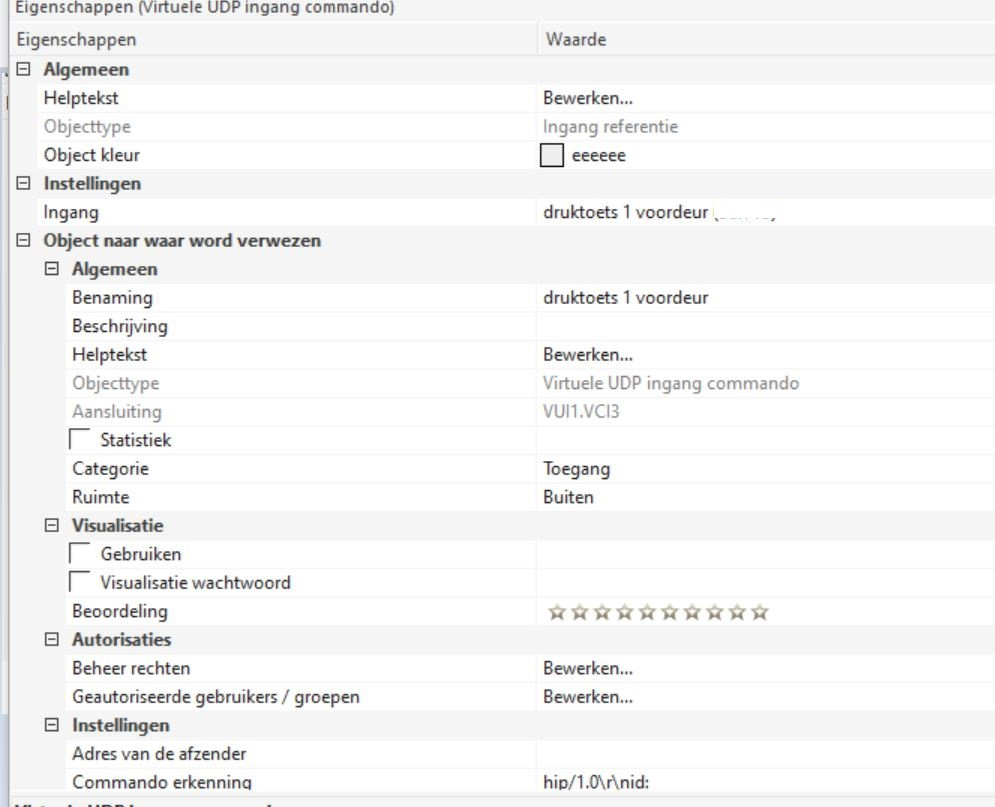This screenshot has width=995, height=807.
Task: Set Beoordeling to five stars
Action: coord(645,612)
